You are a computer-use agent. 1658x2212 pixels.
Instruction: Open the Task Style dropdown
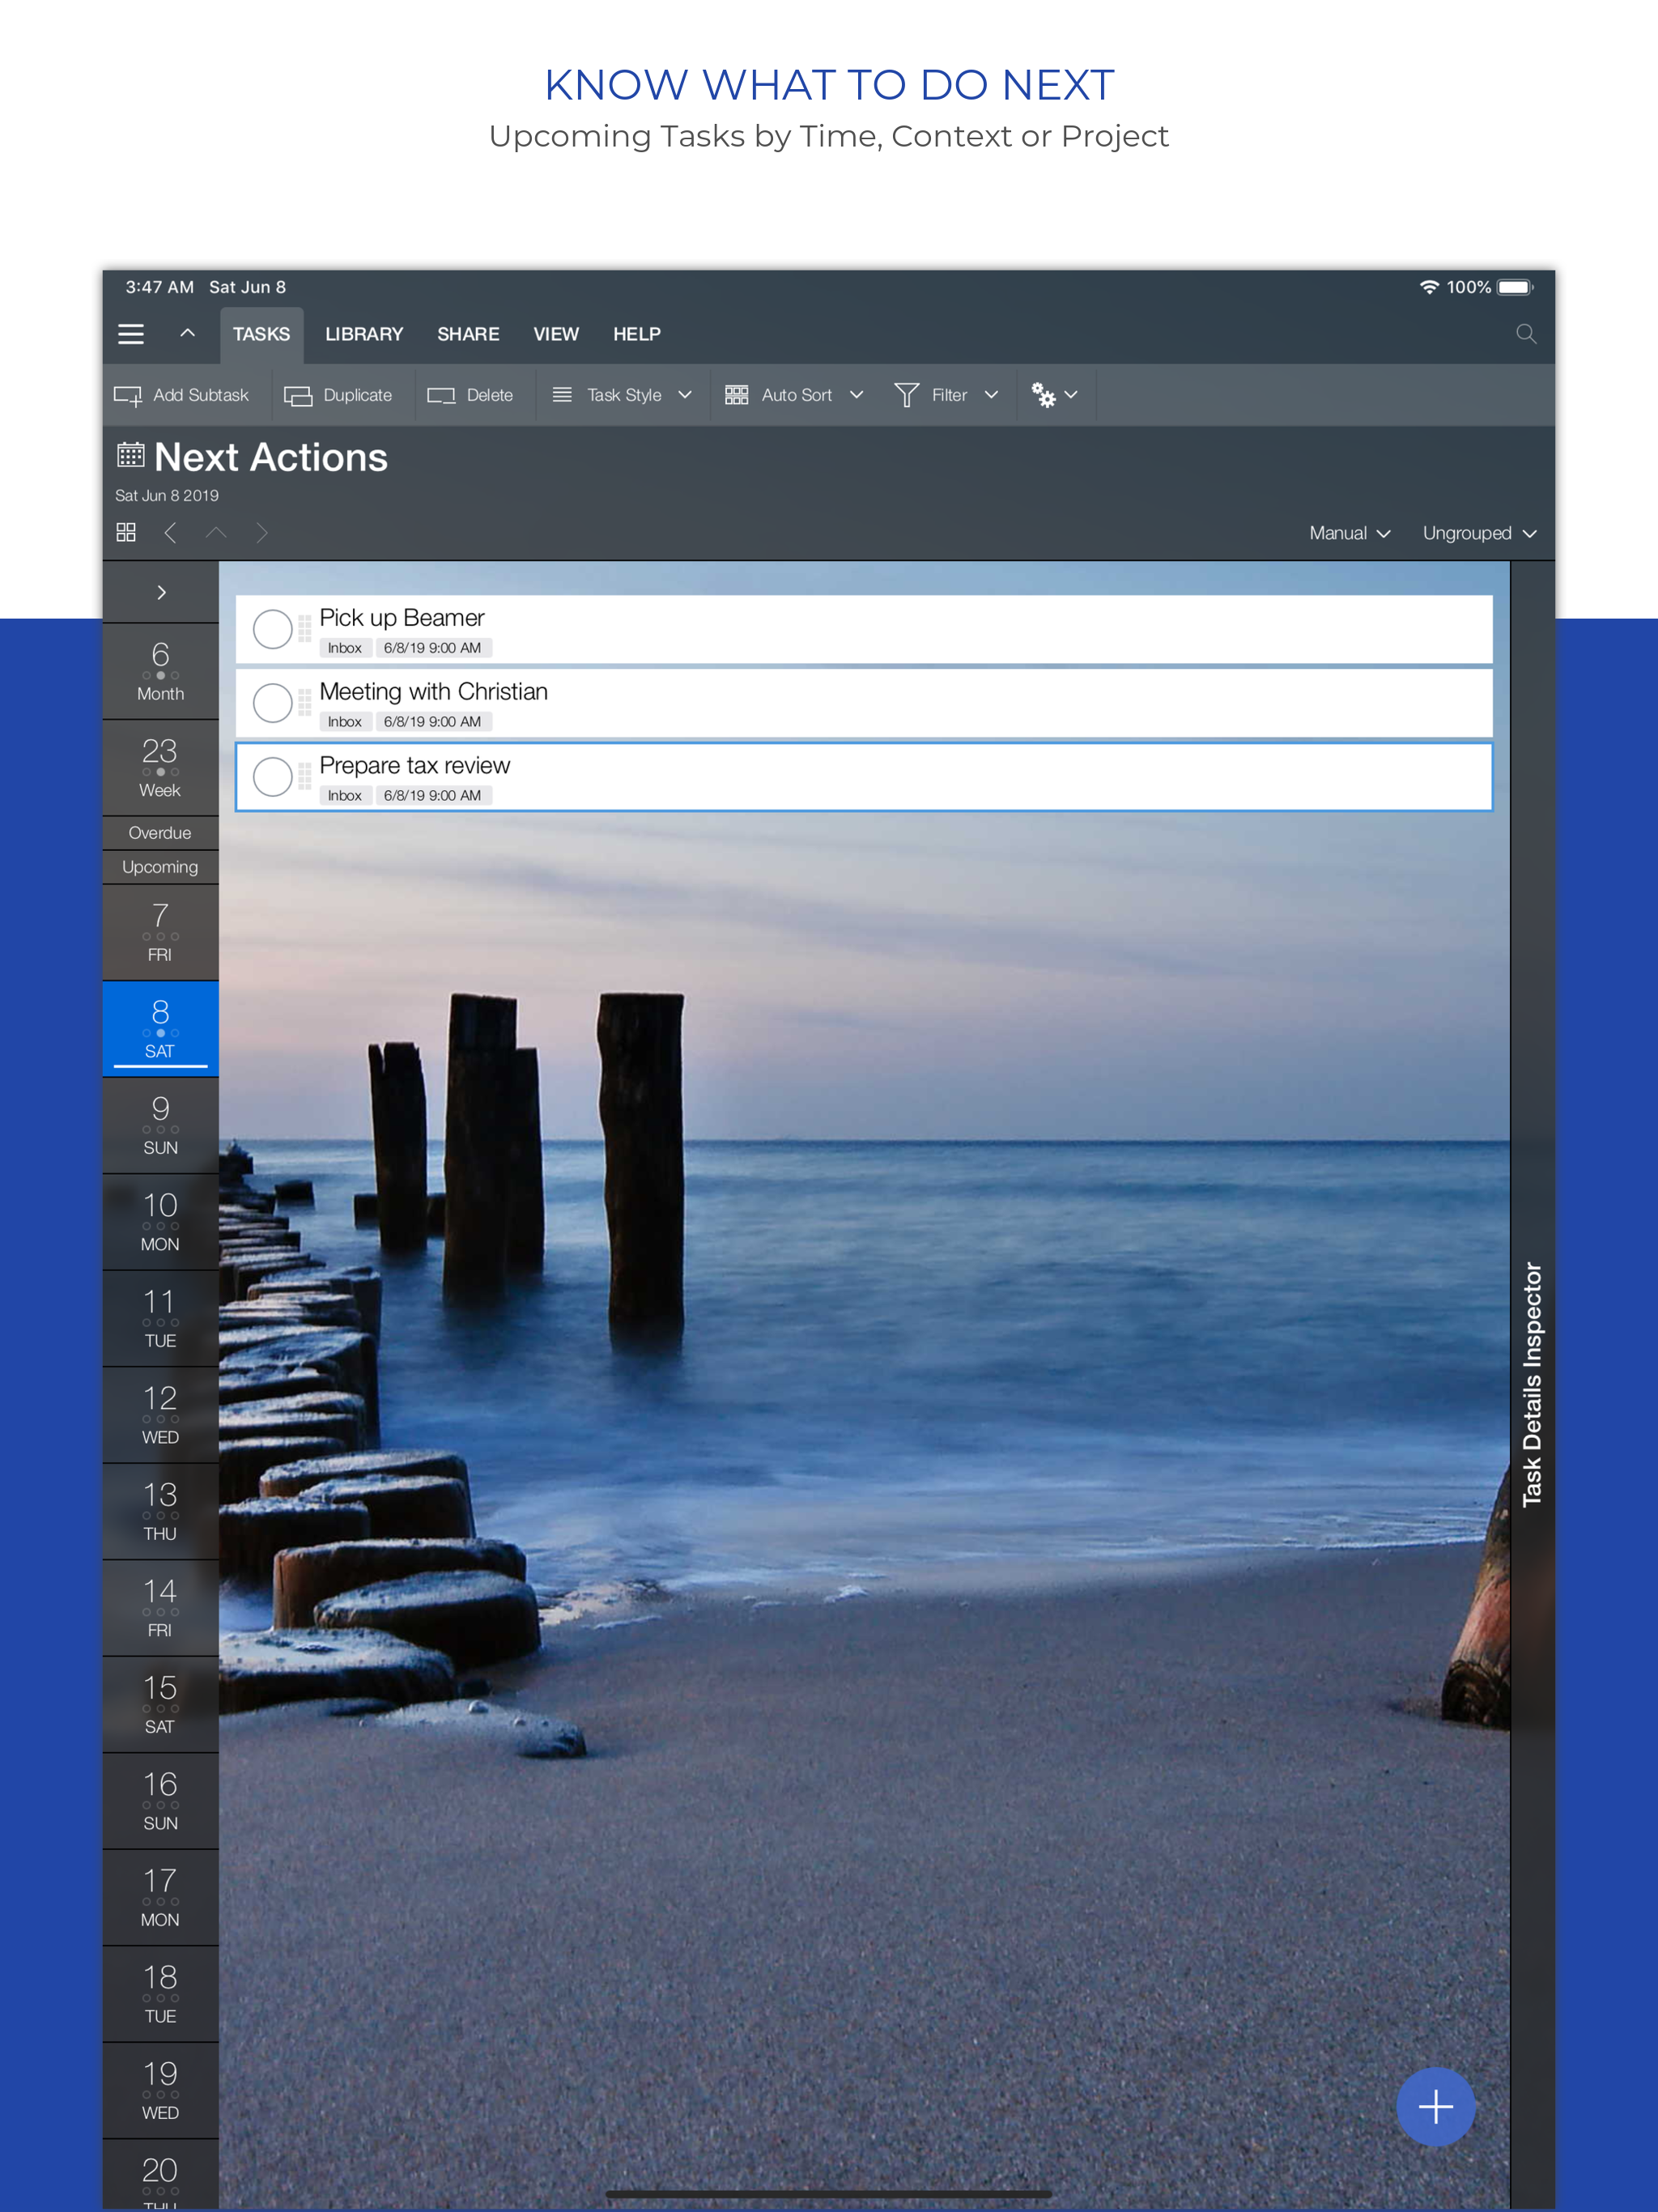point(622,396)
